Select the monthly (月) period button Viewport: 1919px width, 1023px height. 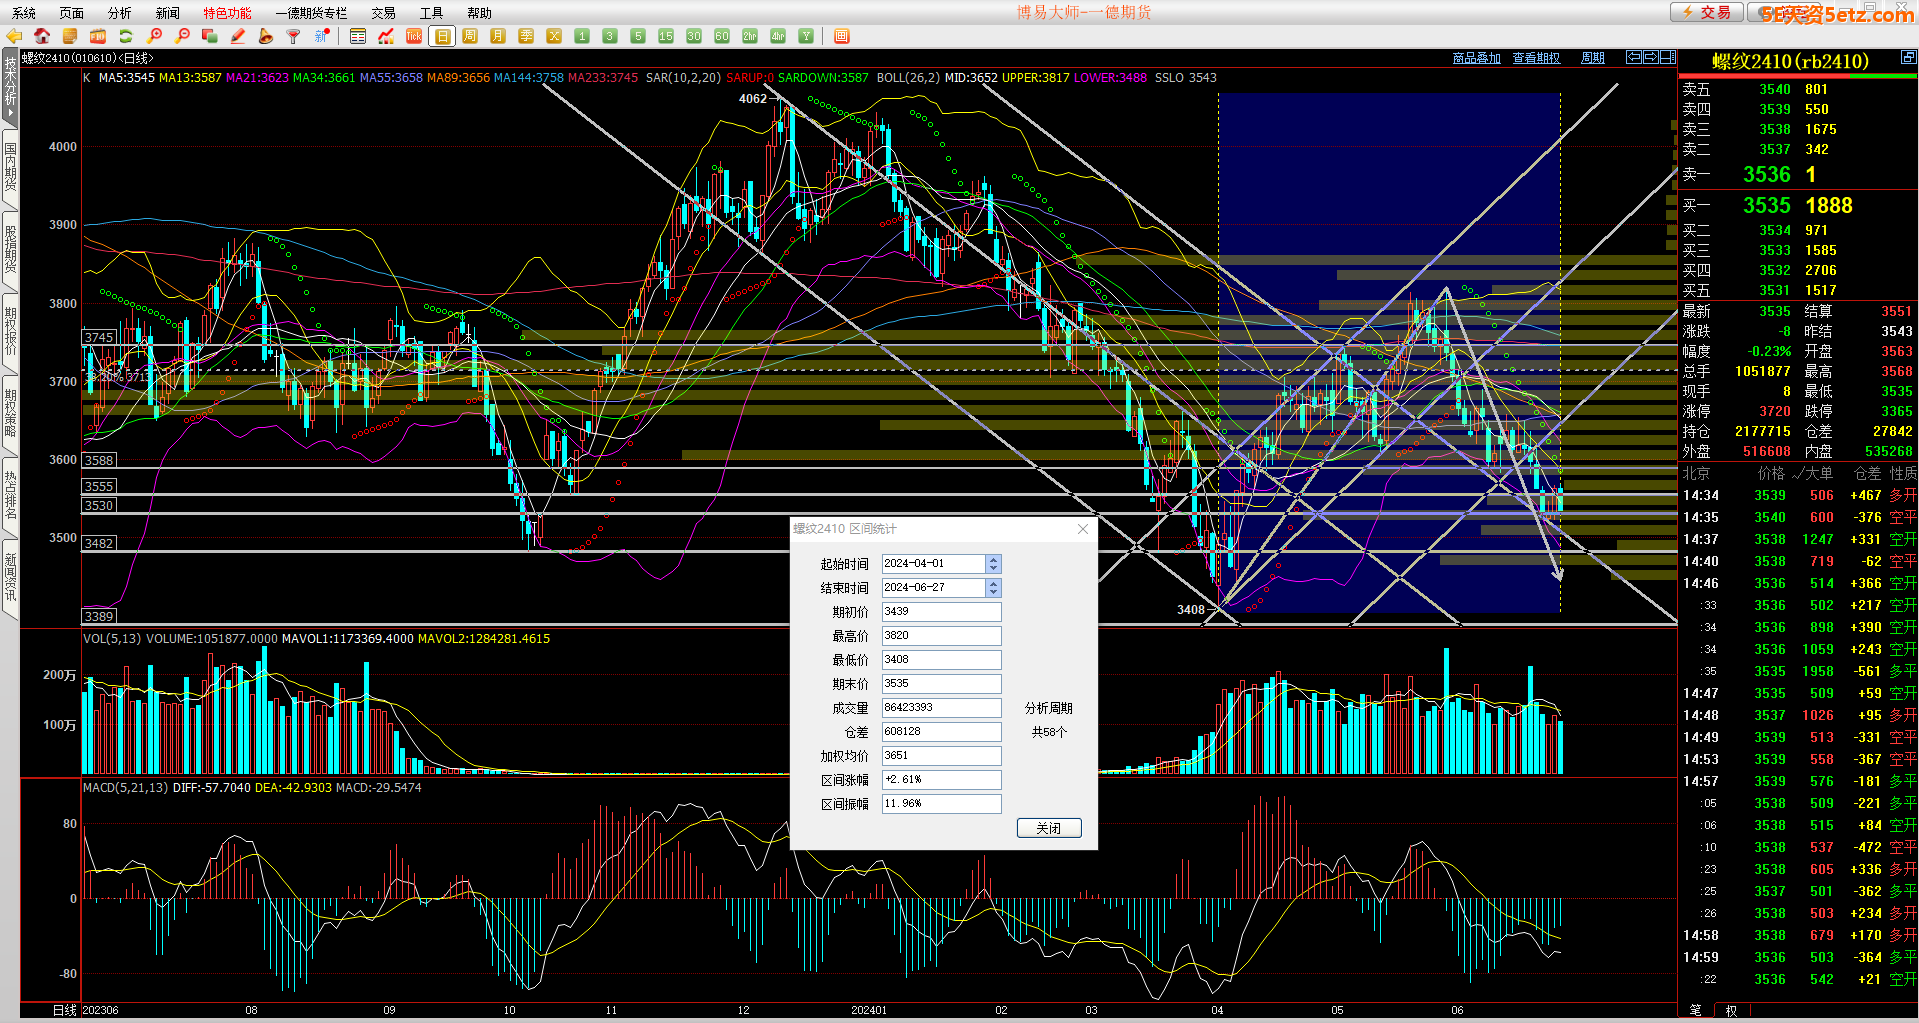coord(498,36)
